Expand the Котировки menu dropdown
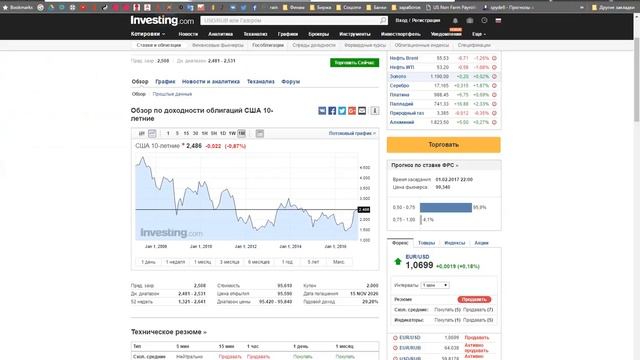 [x=148, y=34]
